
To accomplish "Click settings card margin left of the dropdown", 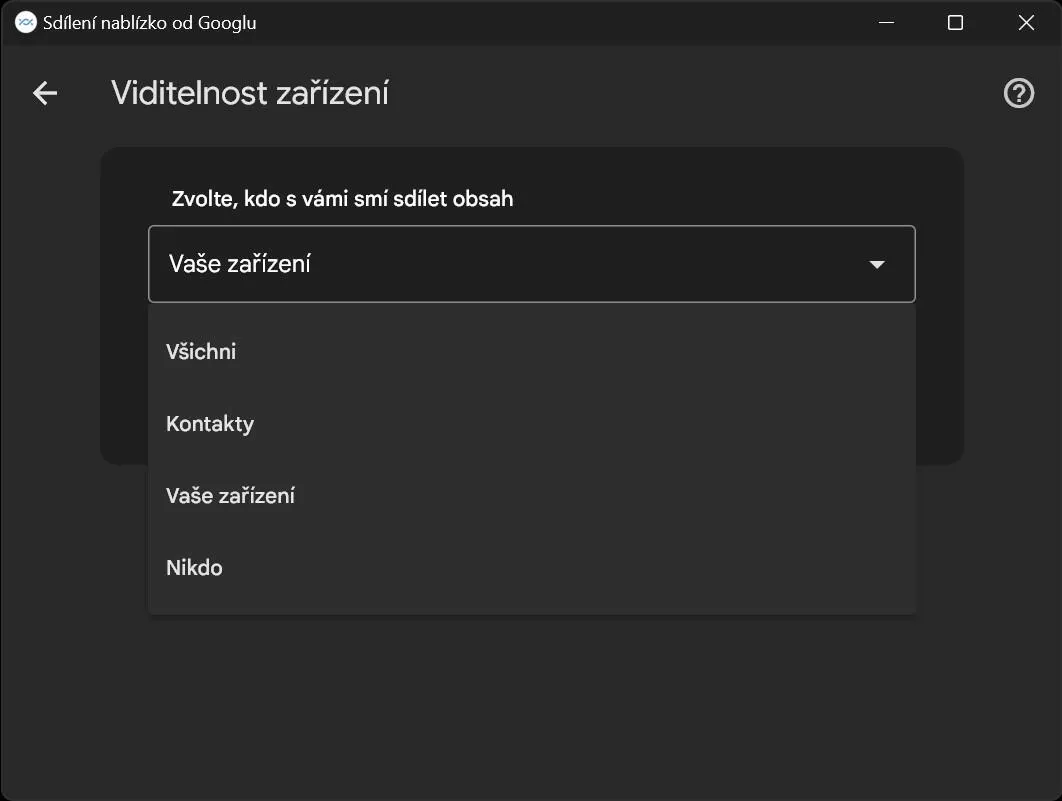I will pos(124,305).
